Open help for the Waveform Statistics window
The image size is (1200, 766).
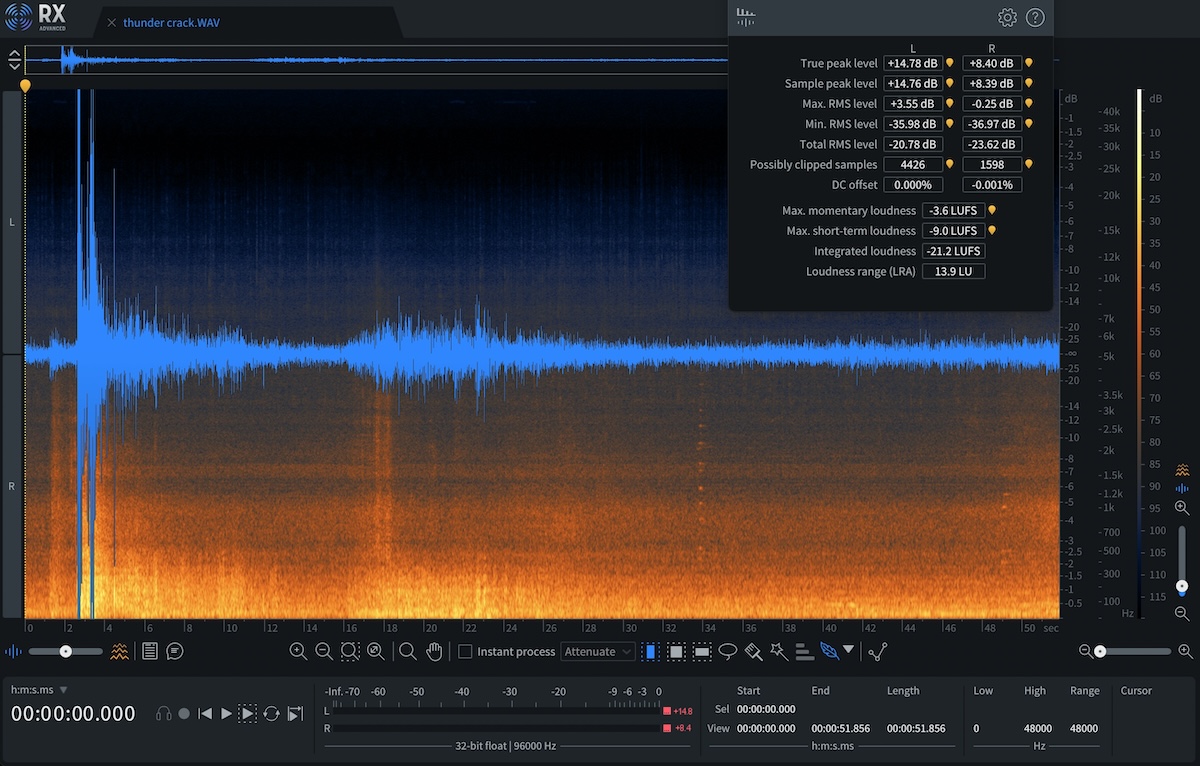click(1035, 17)
